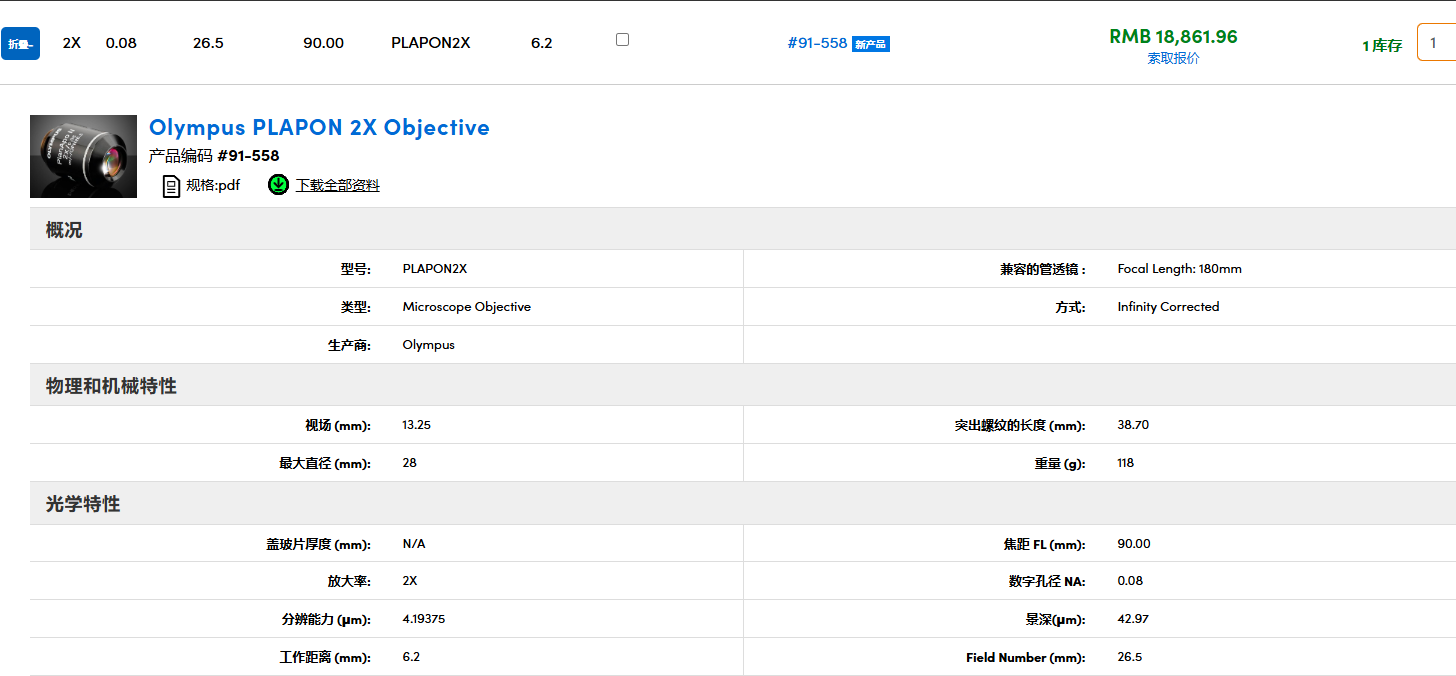Open the 规格:pdf specification link
The height and width of the screenshot is (676, 1456).
pos(213,185)
